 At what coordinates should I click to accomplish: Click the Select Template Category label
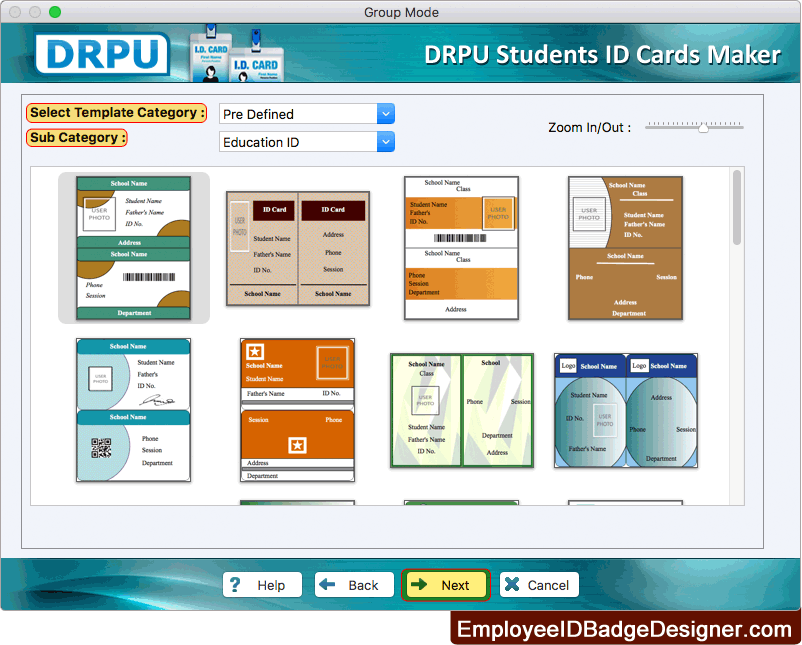click(x=116, y=113)
